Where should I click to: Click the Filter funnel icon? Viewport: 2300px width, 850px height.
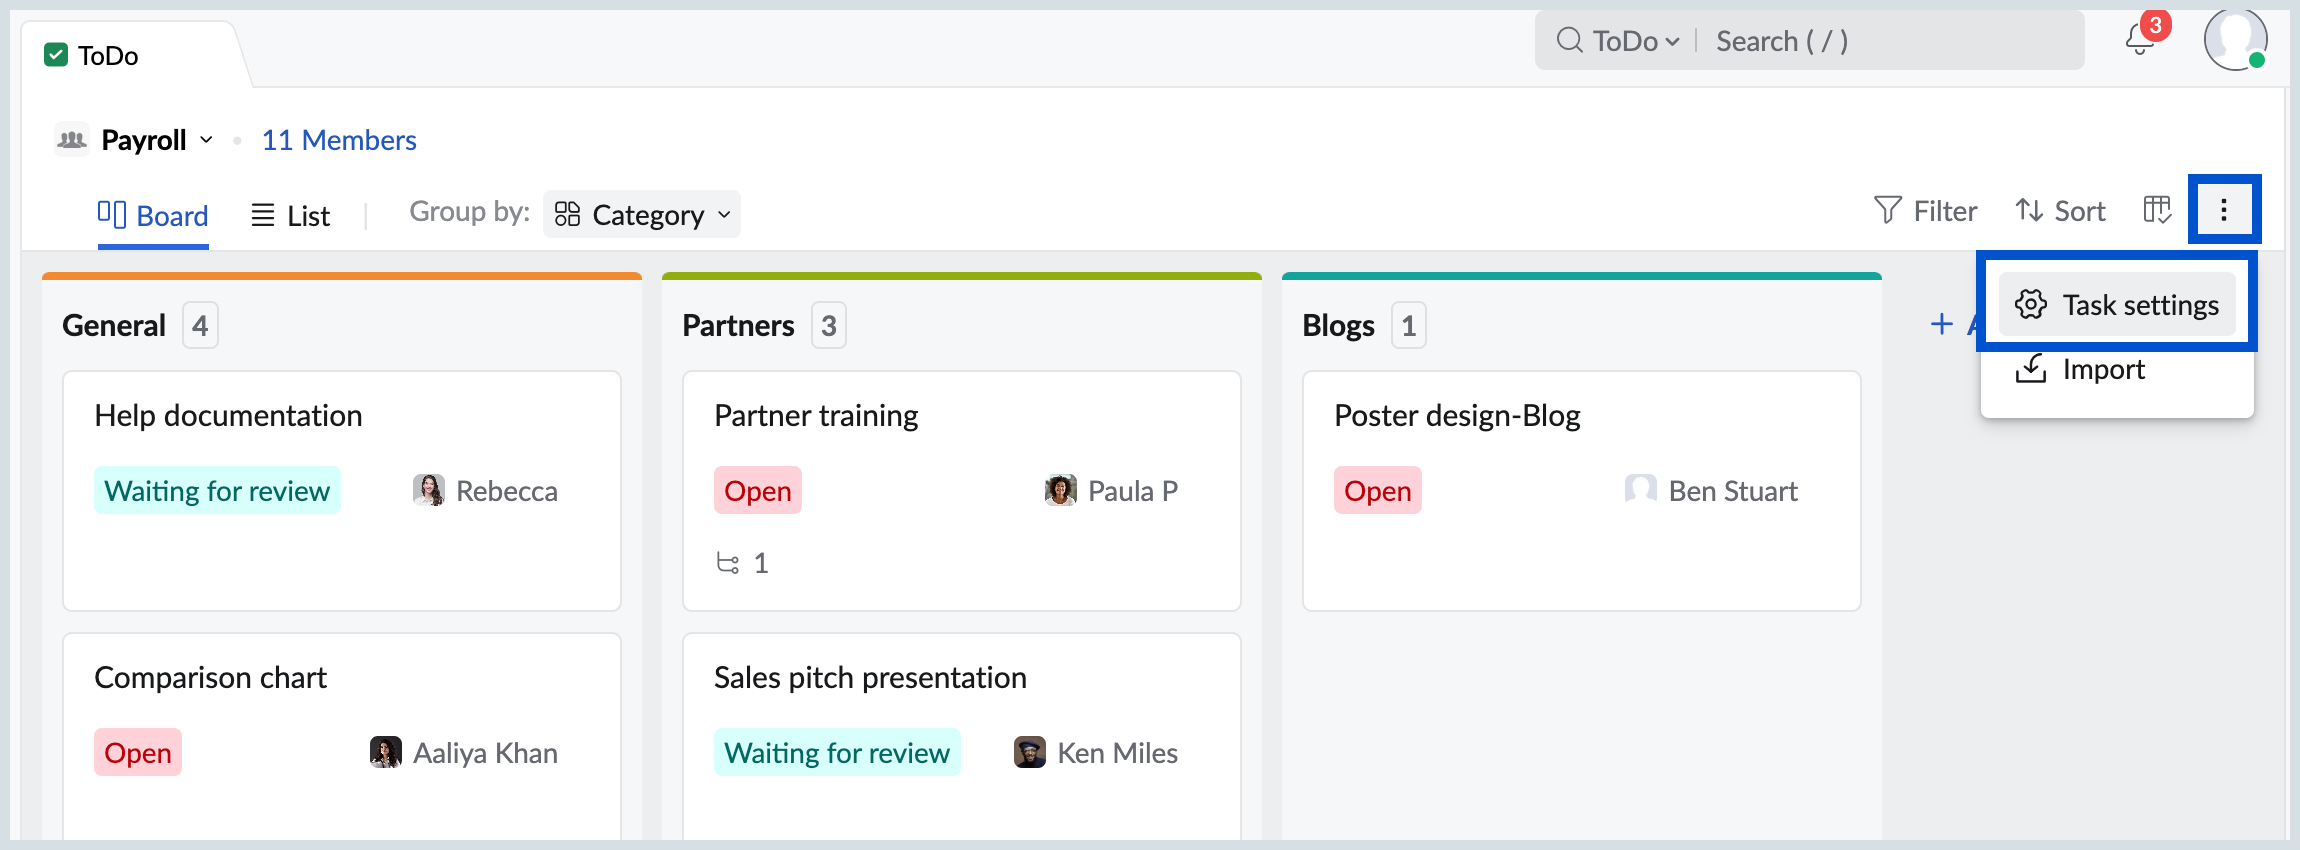[x=1888, y=210]
